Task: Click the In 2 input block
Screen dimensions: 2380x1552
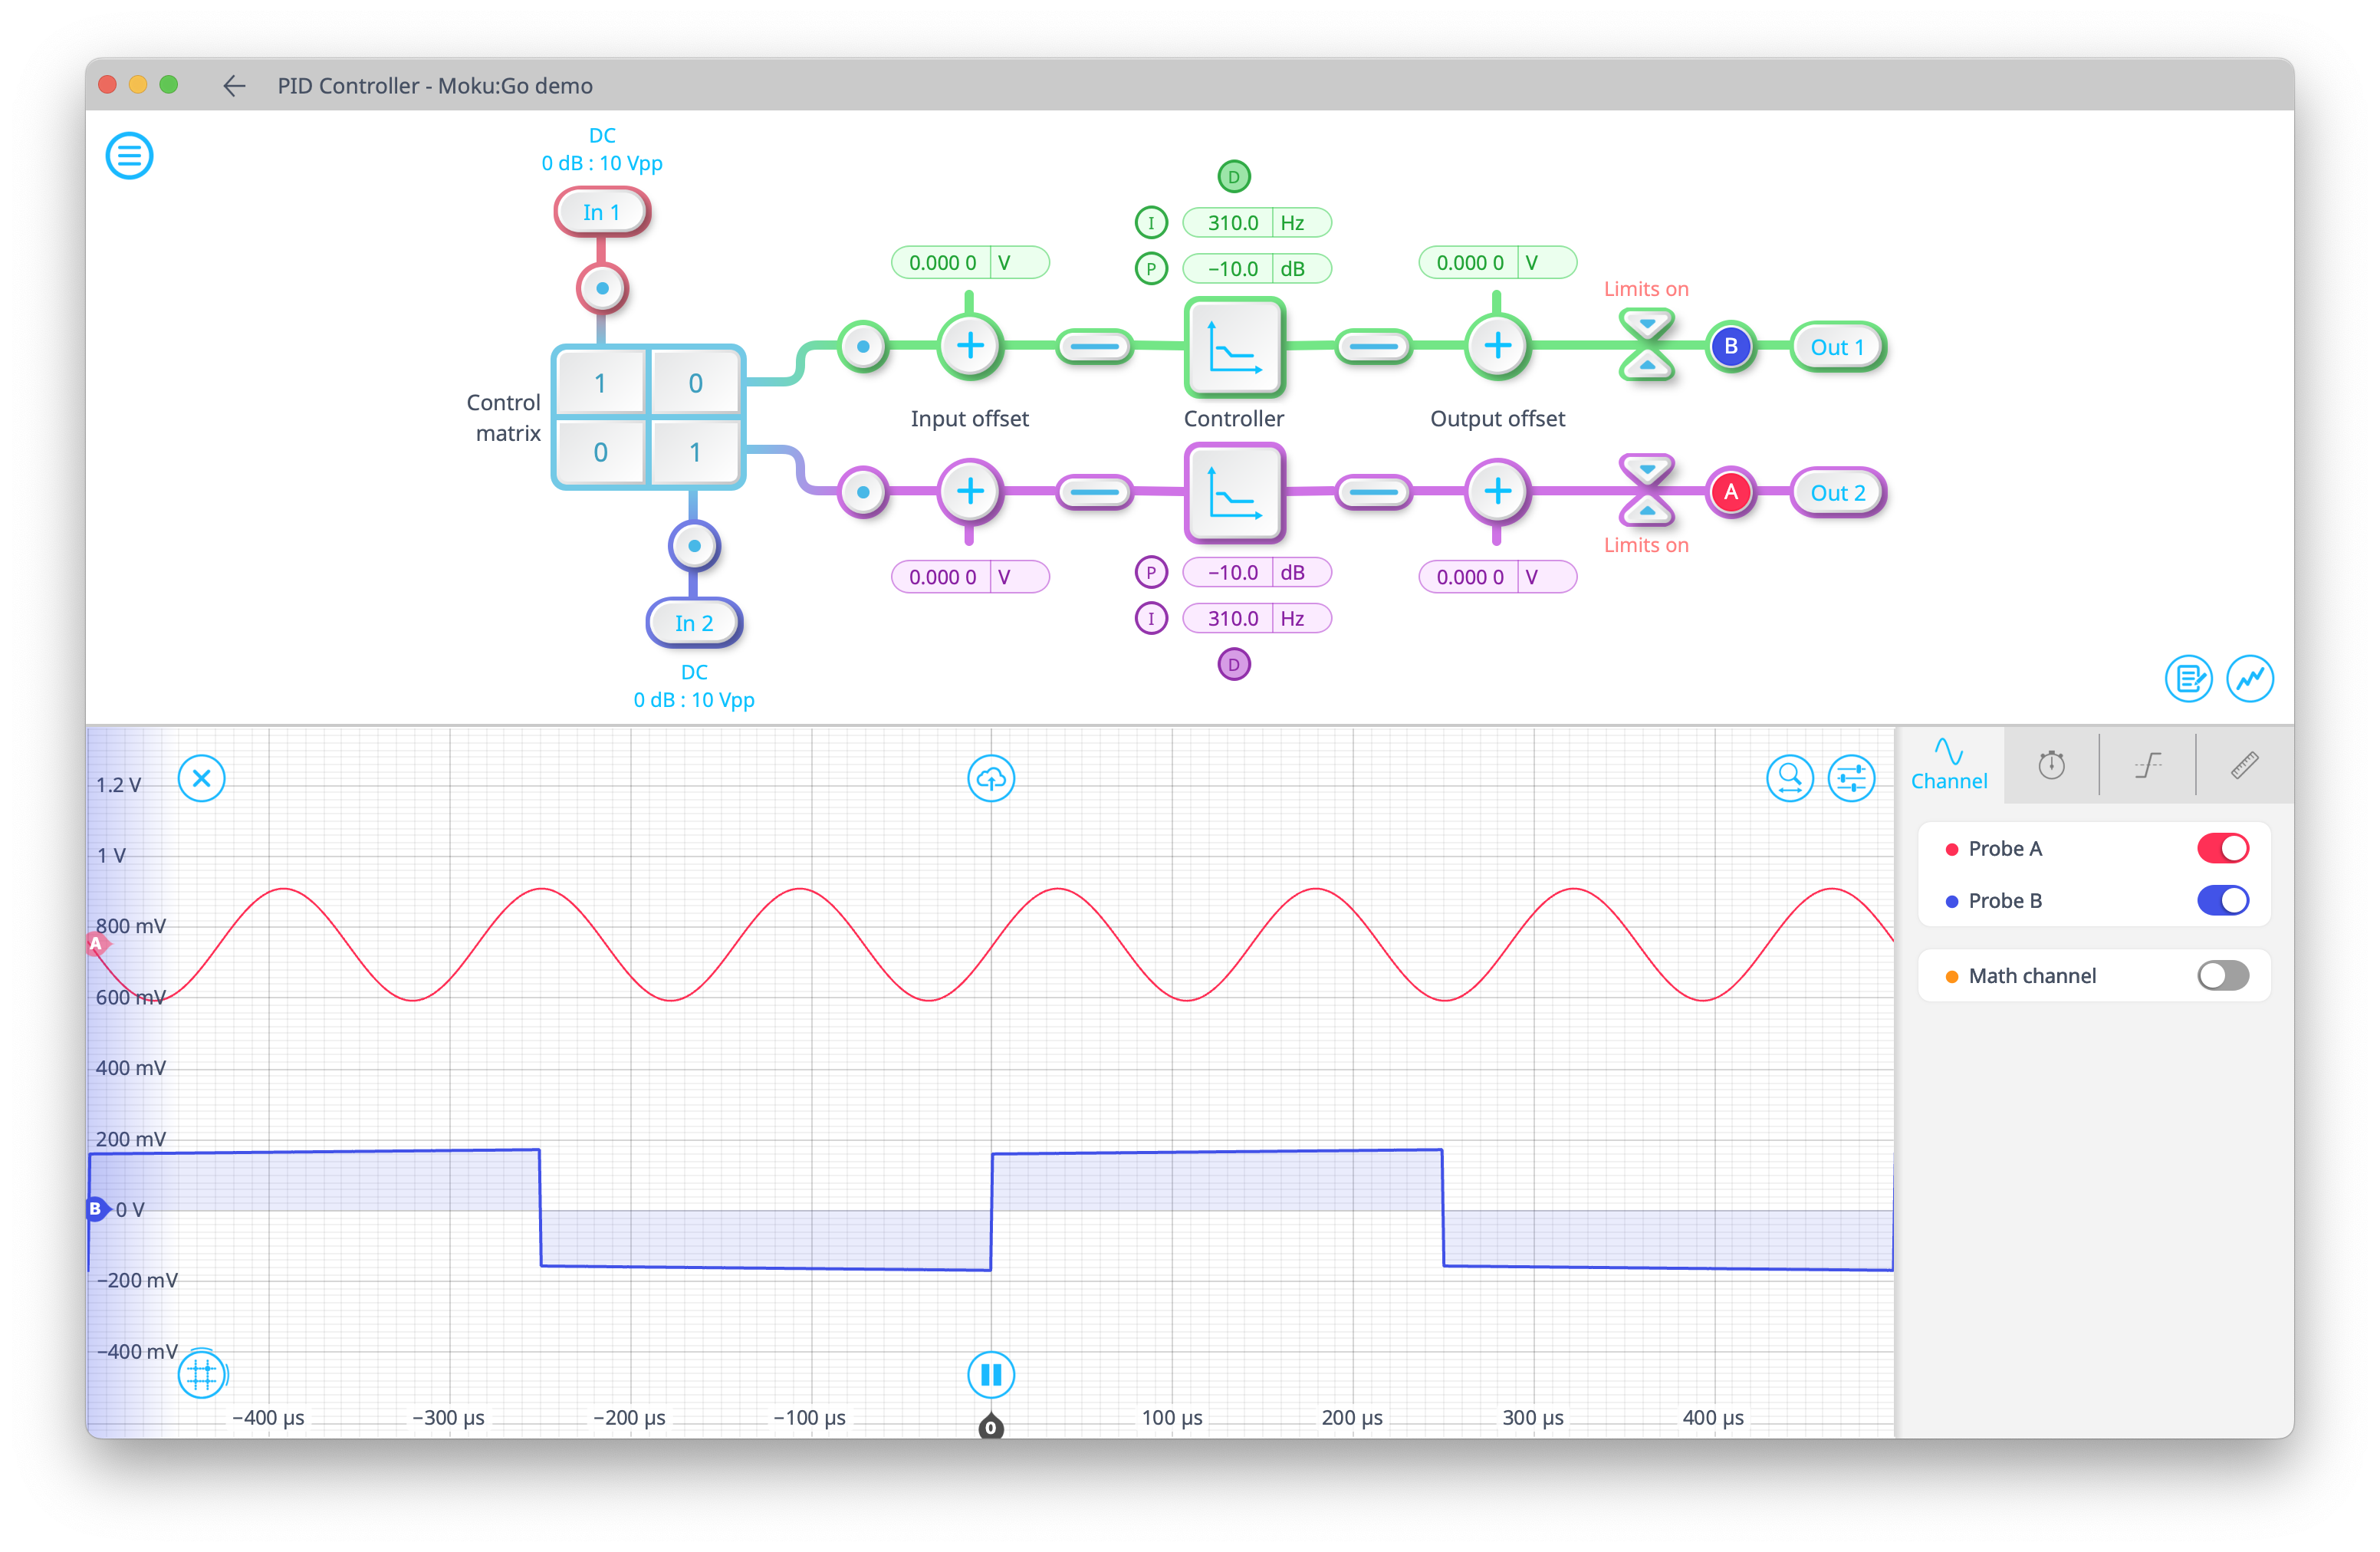Action: pos(694,623)
